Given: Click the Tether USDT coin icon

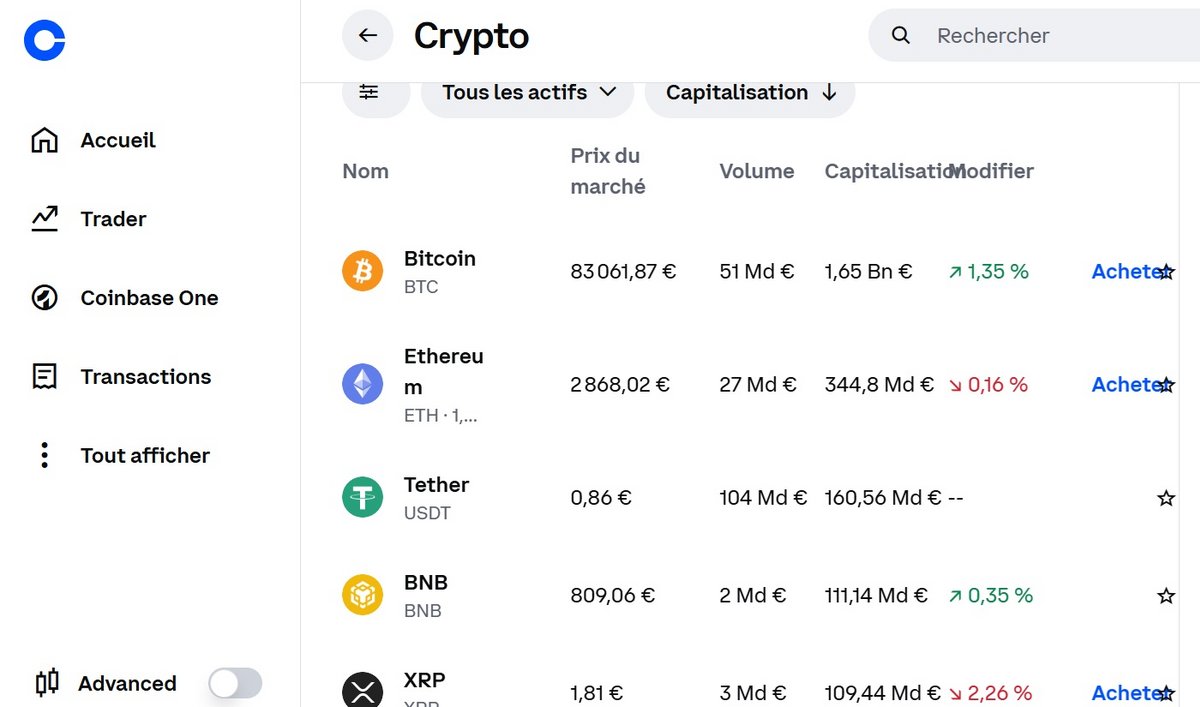Looking at the screenshot, I should tap(362, 497).
